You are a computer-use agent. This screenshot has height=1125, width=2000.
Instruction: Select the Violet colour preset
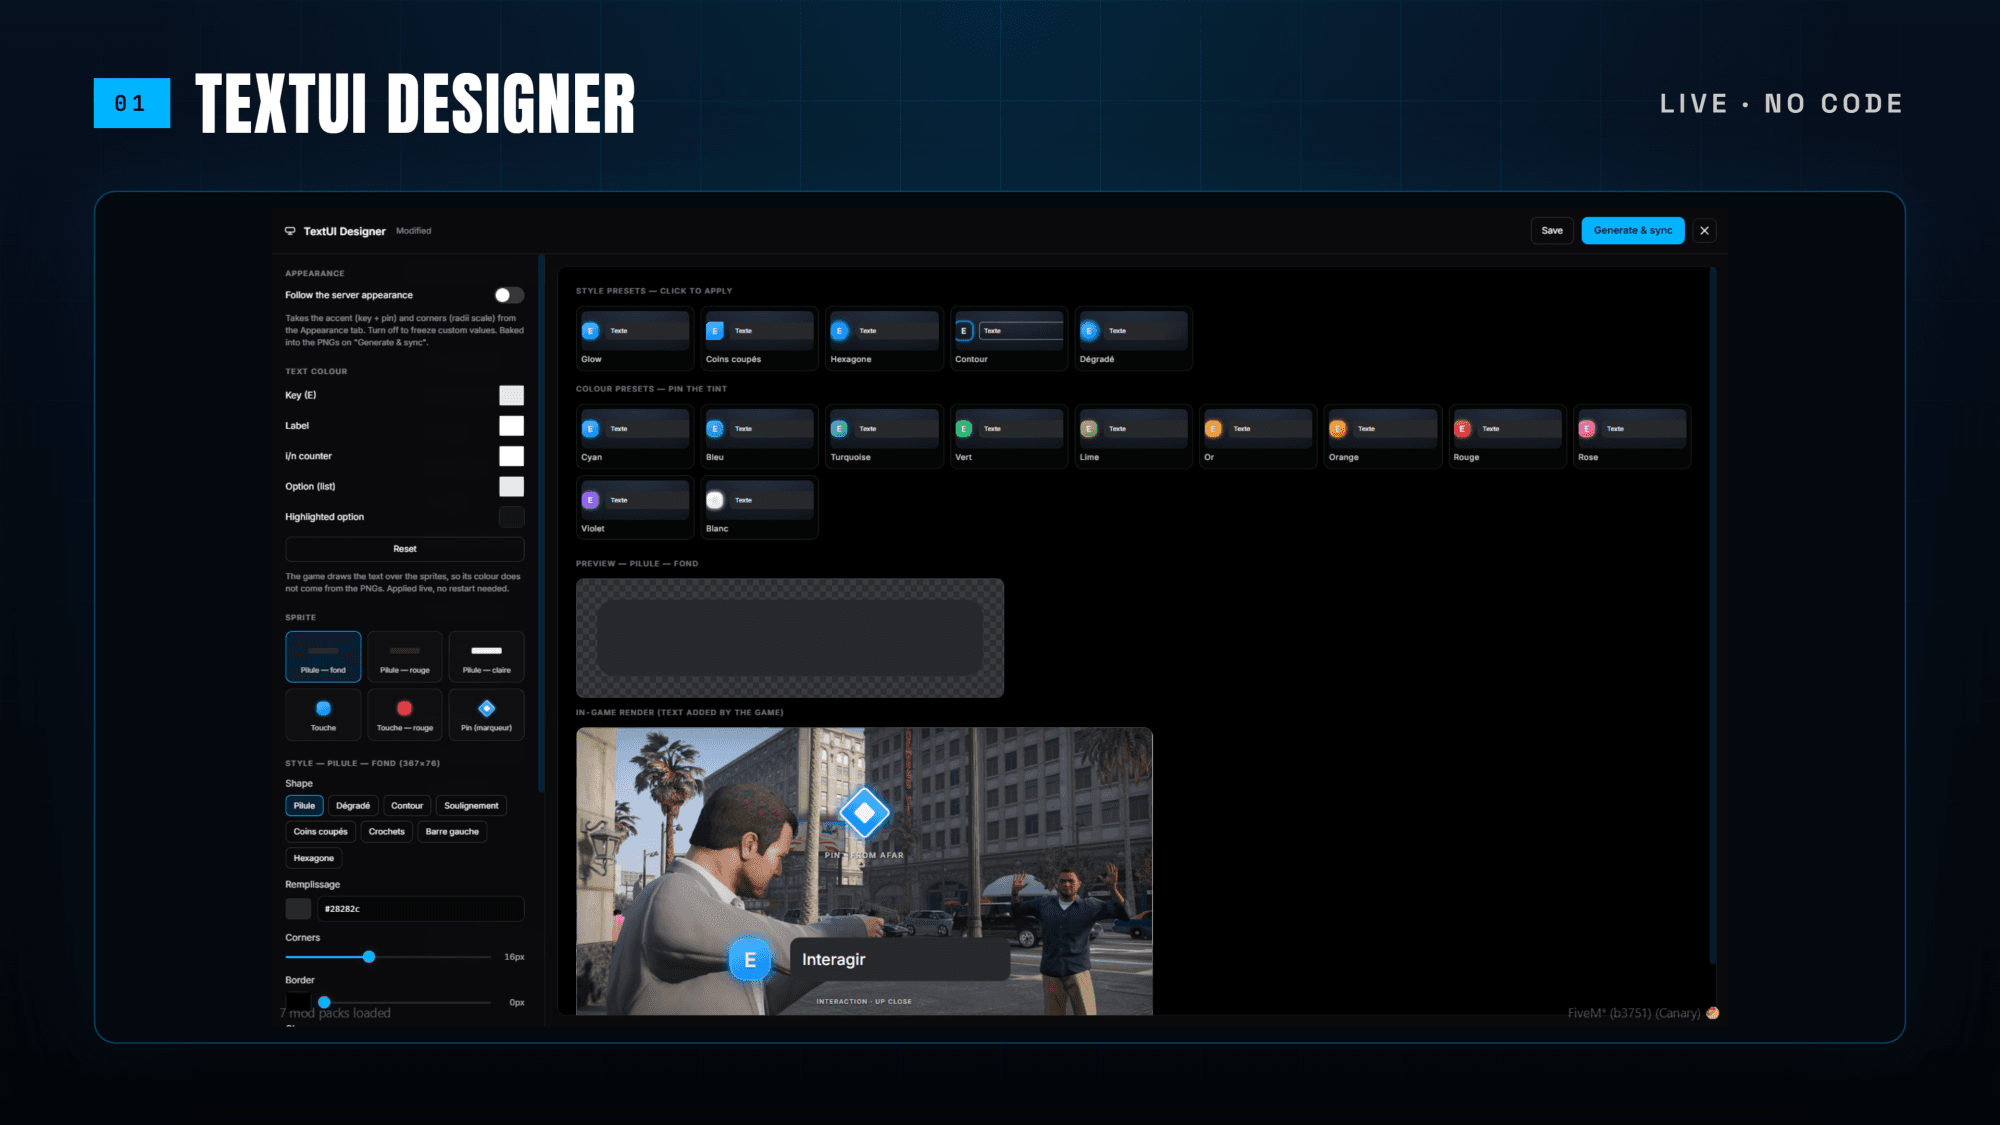(634, 508)
